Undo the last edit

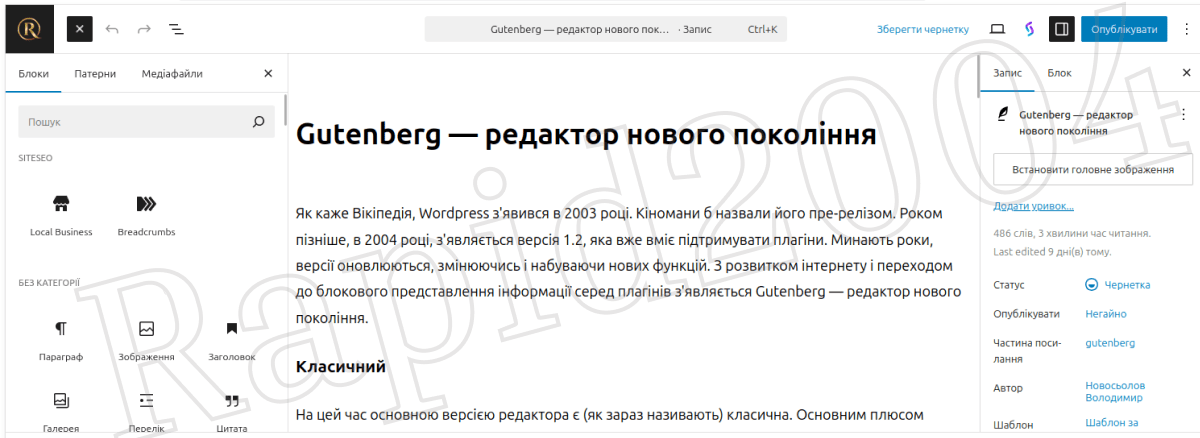[x=112, y=29]
